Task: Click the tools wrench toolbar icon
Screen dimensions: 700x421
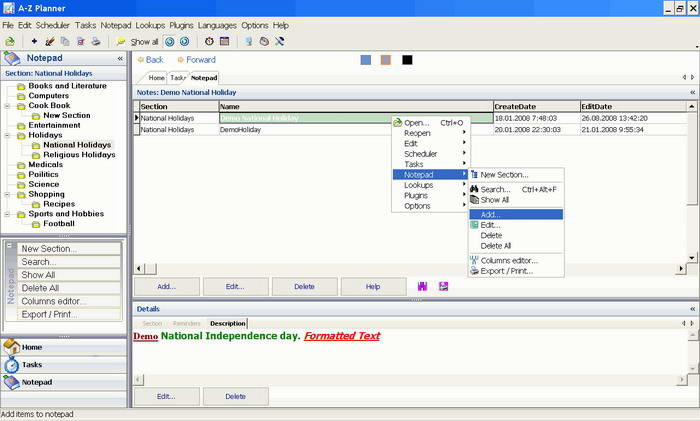Action: (279, 42)
